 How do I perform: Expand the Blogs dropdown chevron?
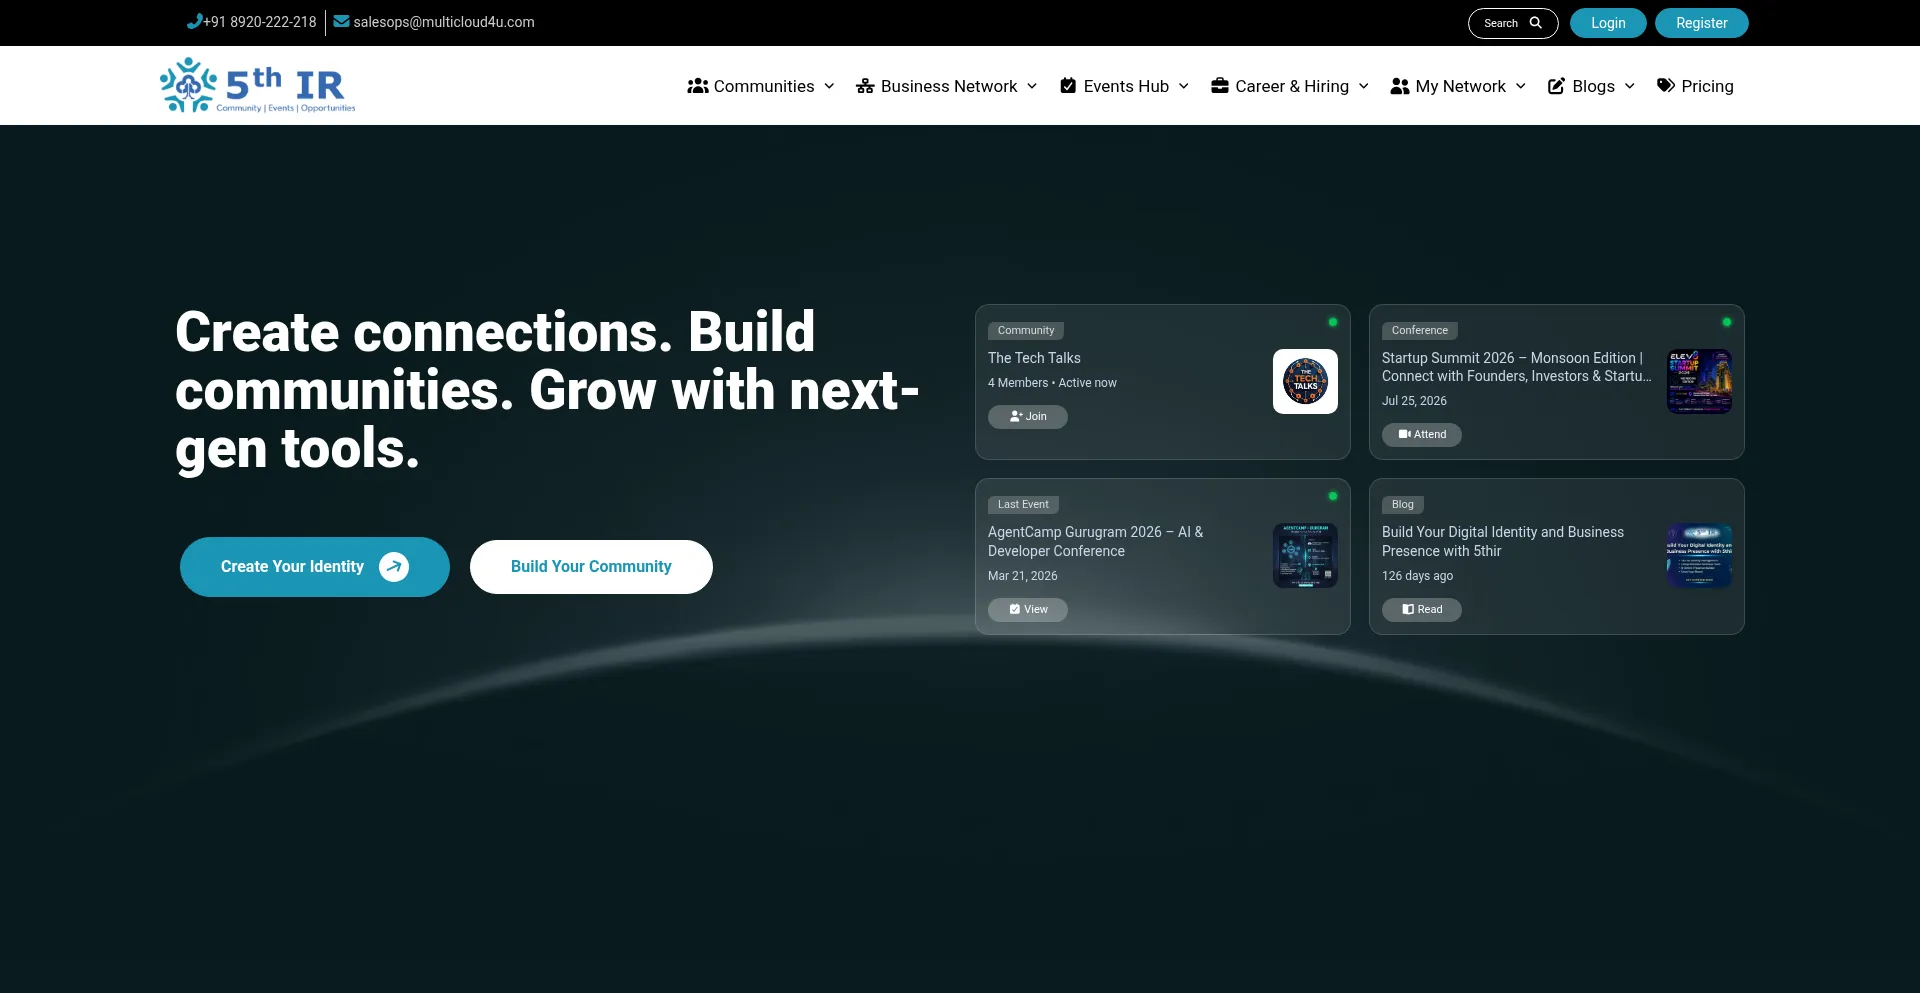[1630, 86]
